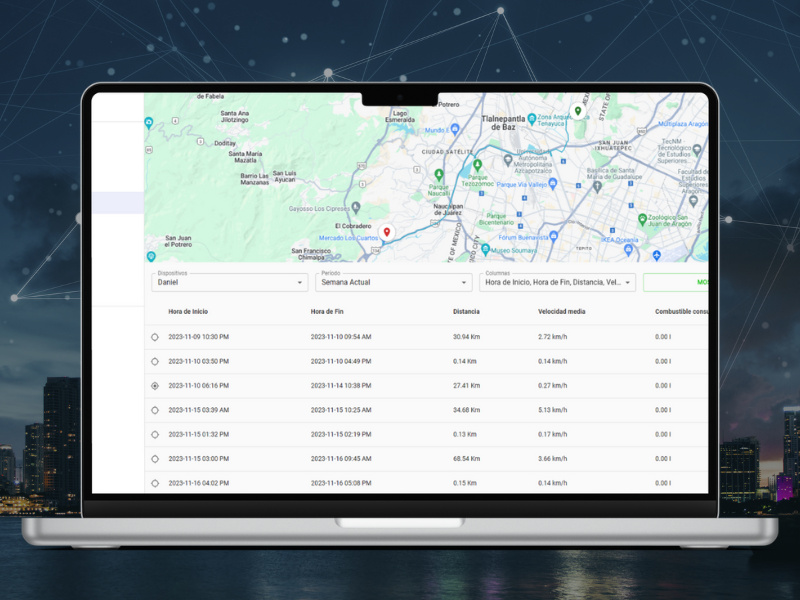Select the trip row starting 2023-11-09 10:30 PM

tap(155, 337)
